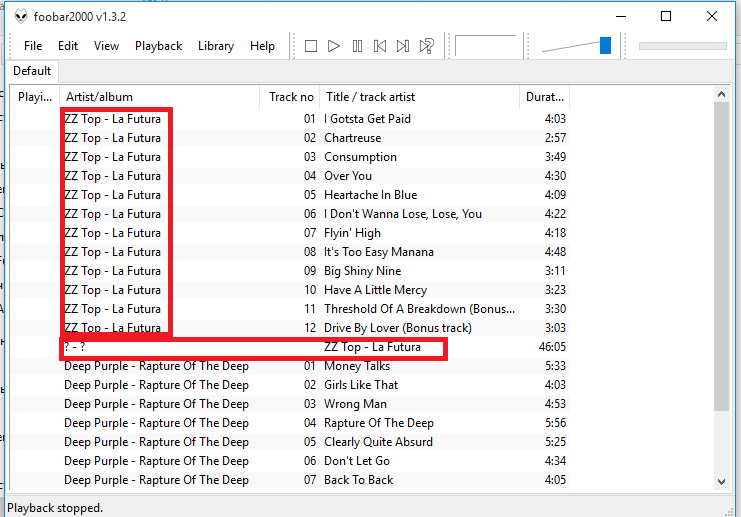Select the track Heartache In Blue
This screenshot has width=741, height=517.
[371, 195]
